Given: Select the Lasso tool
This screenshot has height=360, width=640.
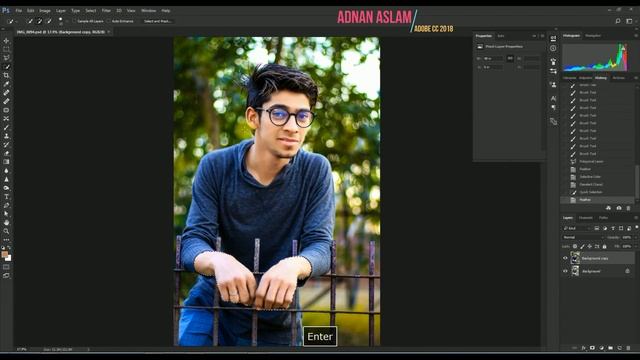Looking at the screenshot, I should point(6,58).
